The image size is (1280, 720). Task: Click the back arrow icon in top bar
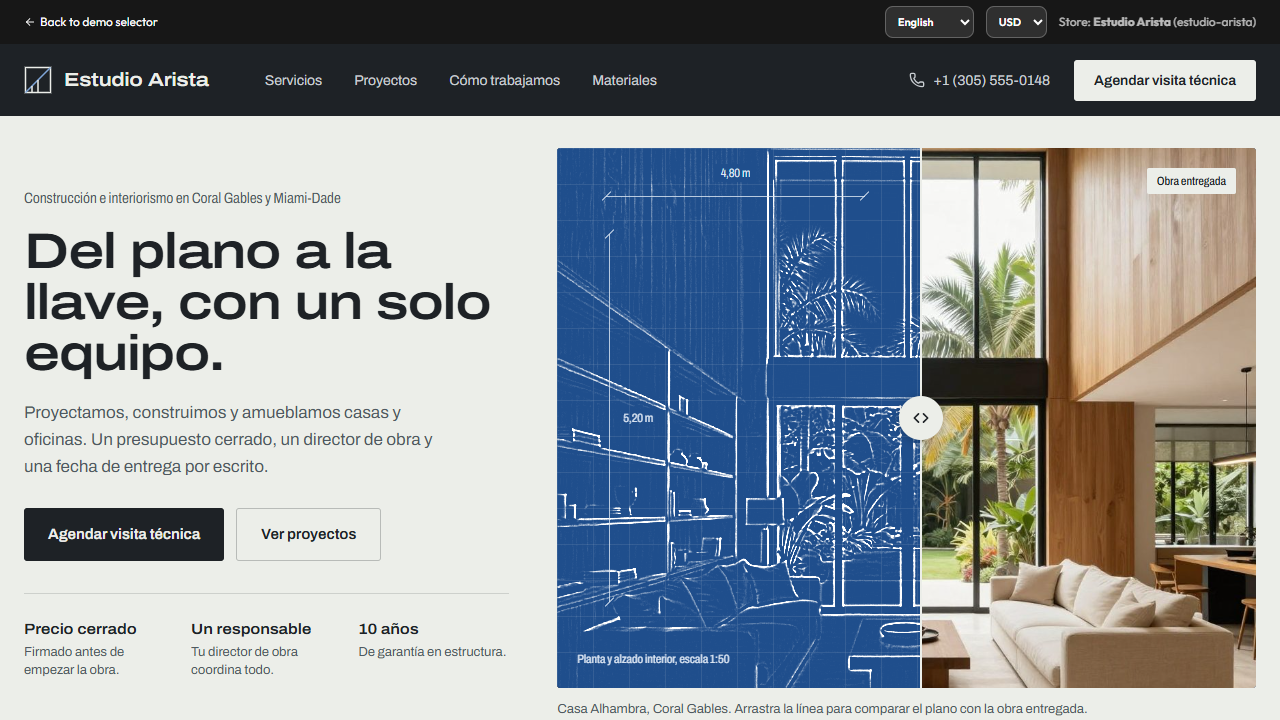[29, 22]
